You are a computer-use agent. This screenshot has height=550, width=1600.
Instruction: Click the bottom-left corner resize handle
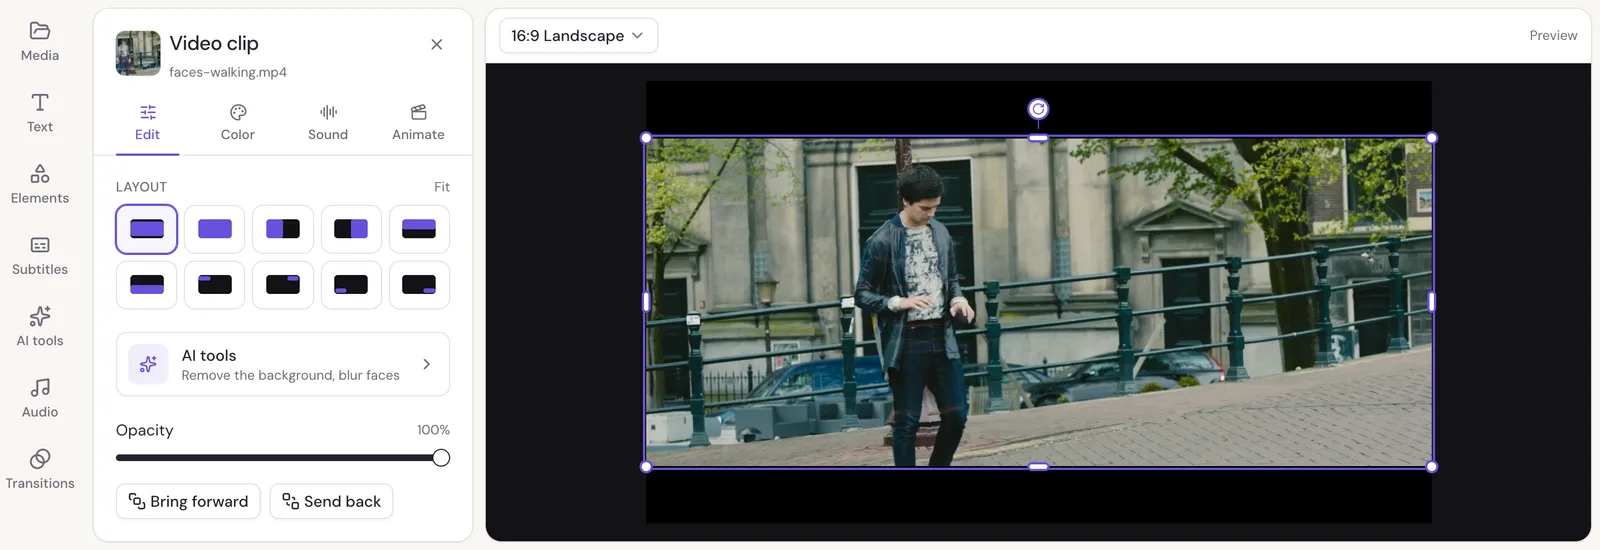[x=646, y=467]
